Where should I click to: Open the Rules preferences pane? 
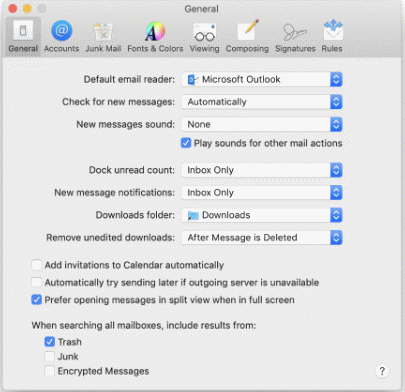(332, 36)
